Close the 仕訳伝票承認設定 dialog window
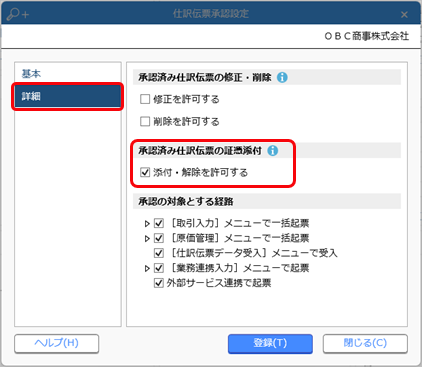This screenshot has height=367, width=422. pos(404,14)
